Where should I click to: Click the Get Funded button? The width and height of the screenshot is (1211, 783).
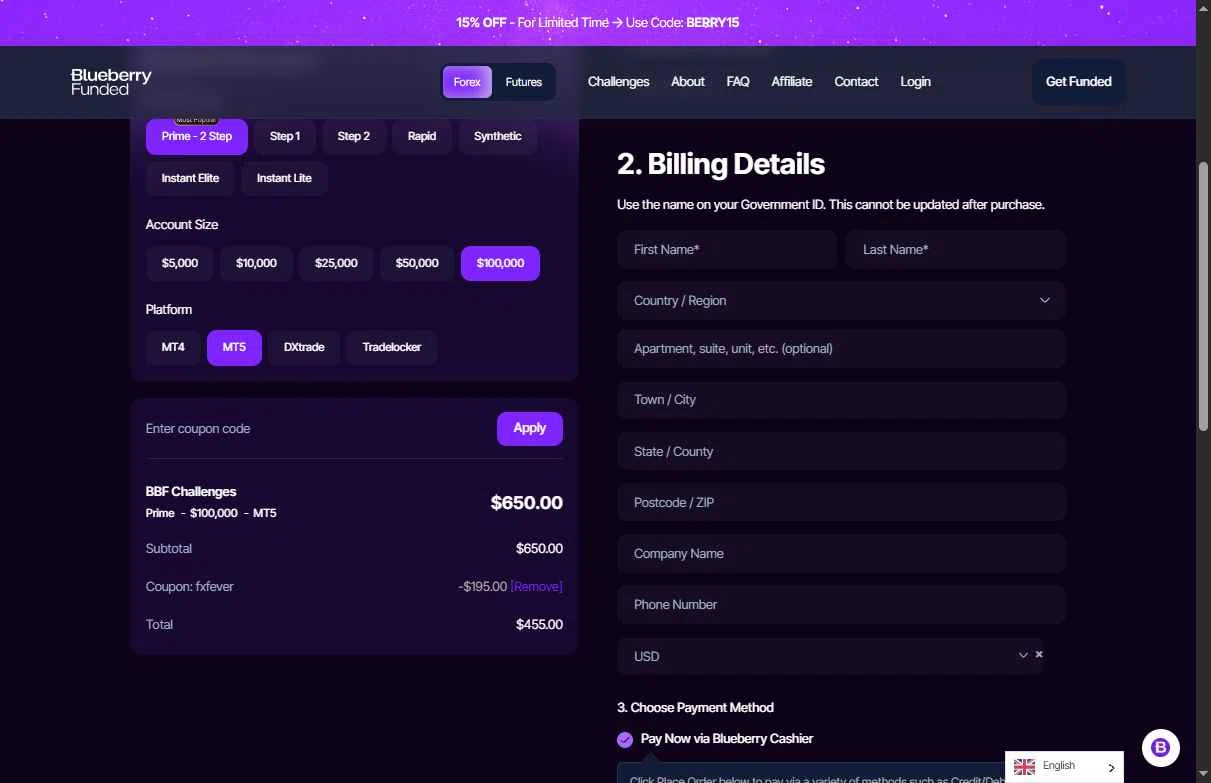pyautogui.click(x=1078, y=82)
